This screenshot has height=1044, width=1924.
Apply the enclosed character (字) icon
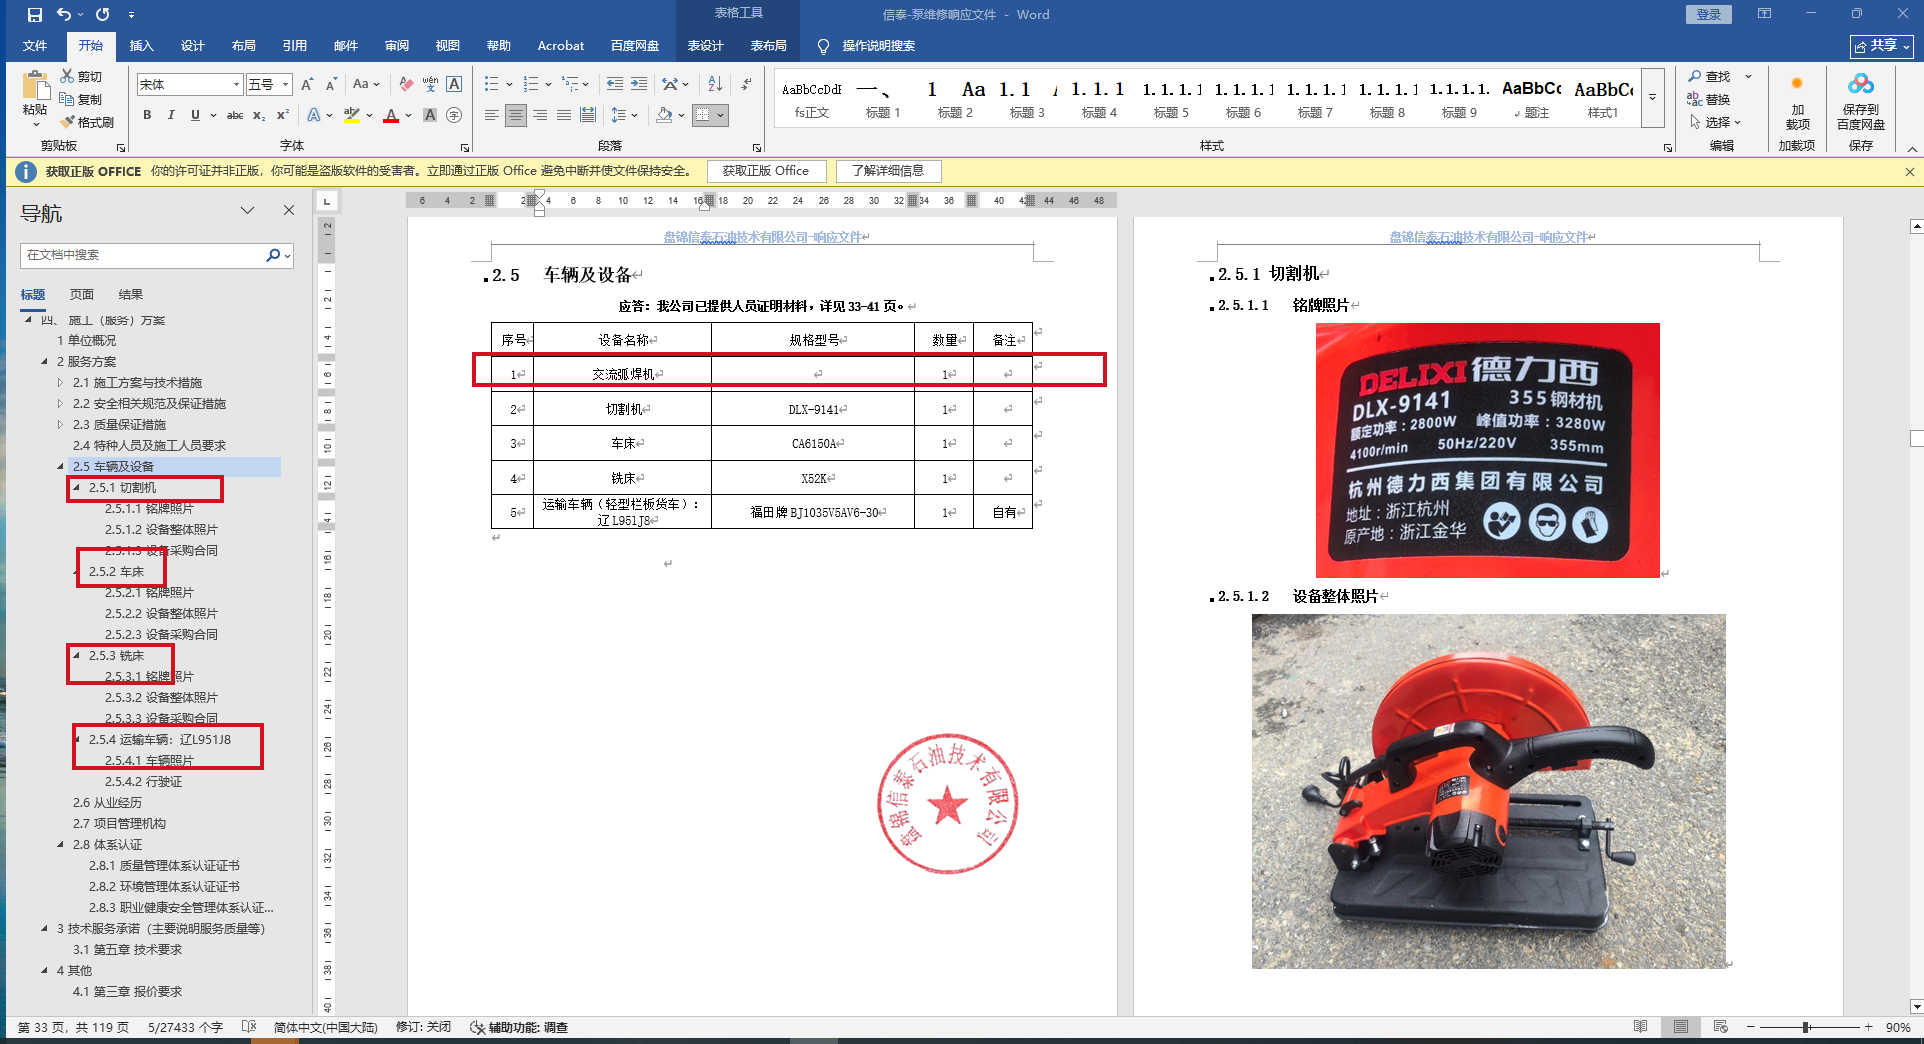[x=454, y=116]
